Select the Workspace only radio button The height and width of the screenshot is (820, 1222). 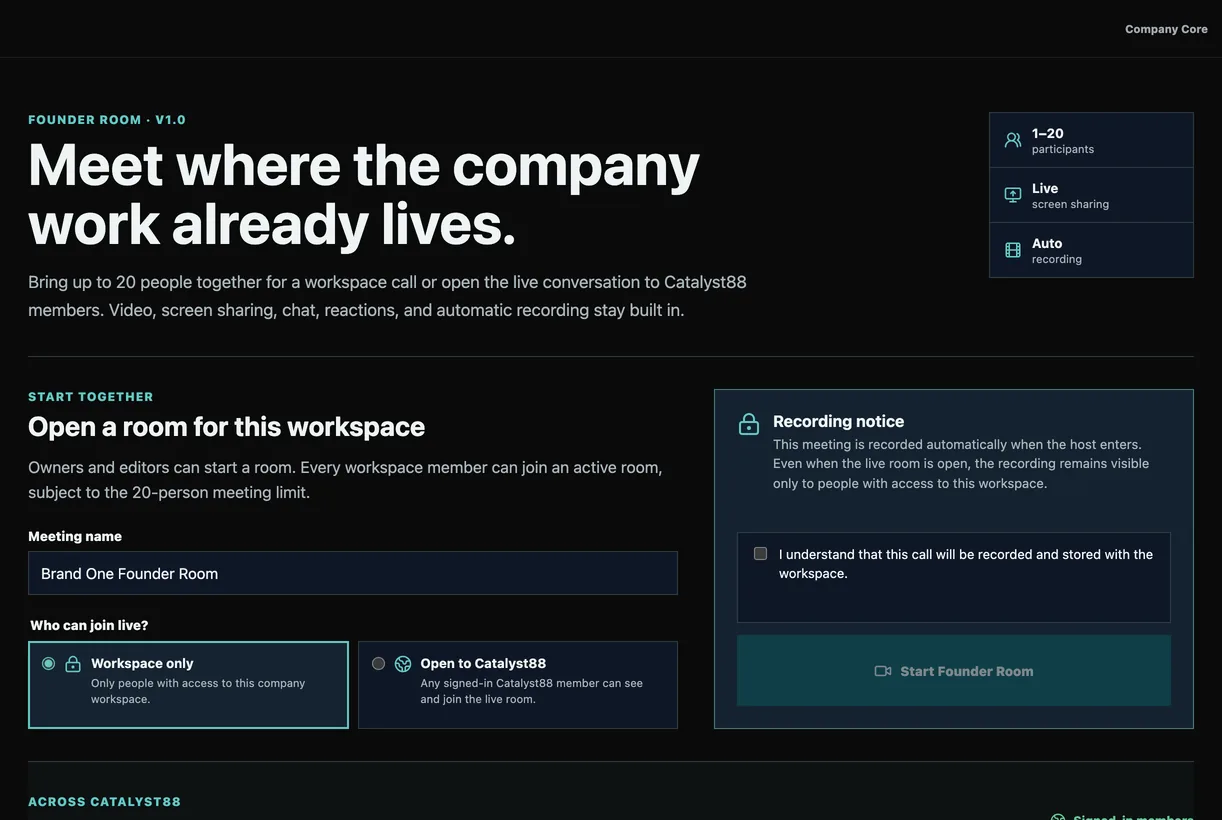pyautogui.click(x=48, y=664)
